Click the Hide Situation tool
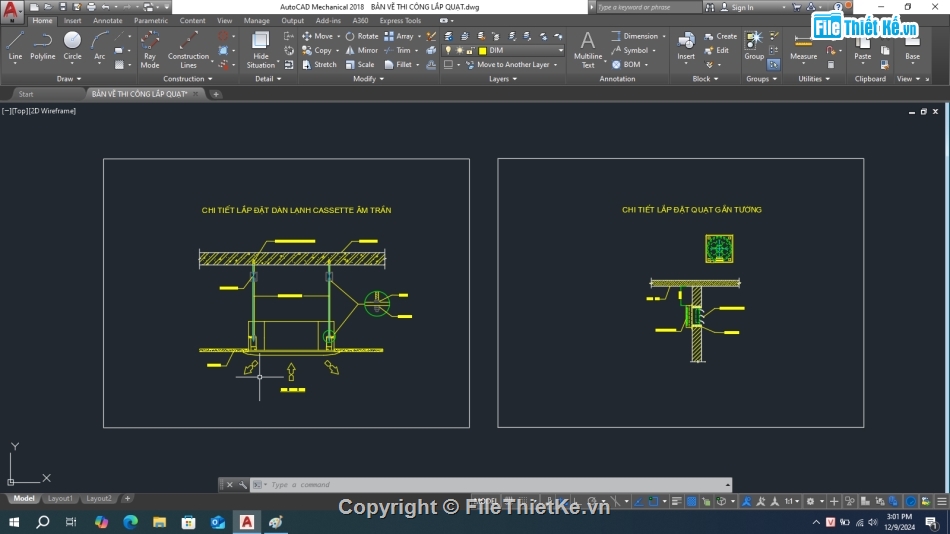This screenshot has height=534, width=950. tap(261, 50)
